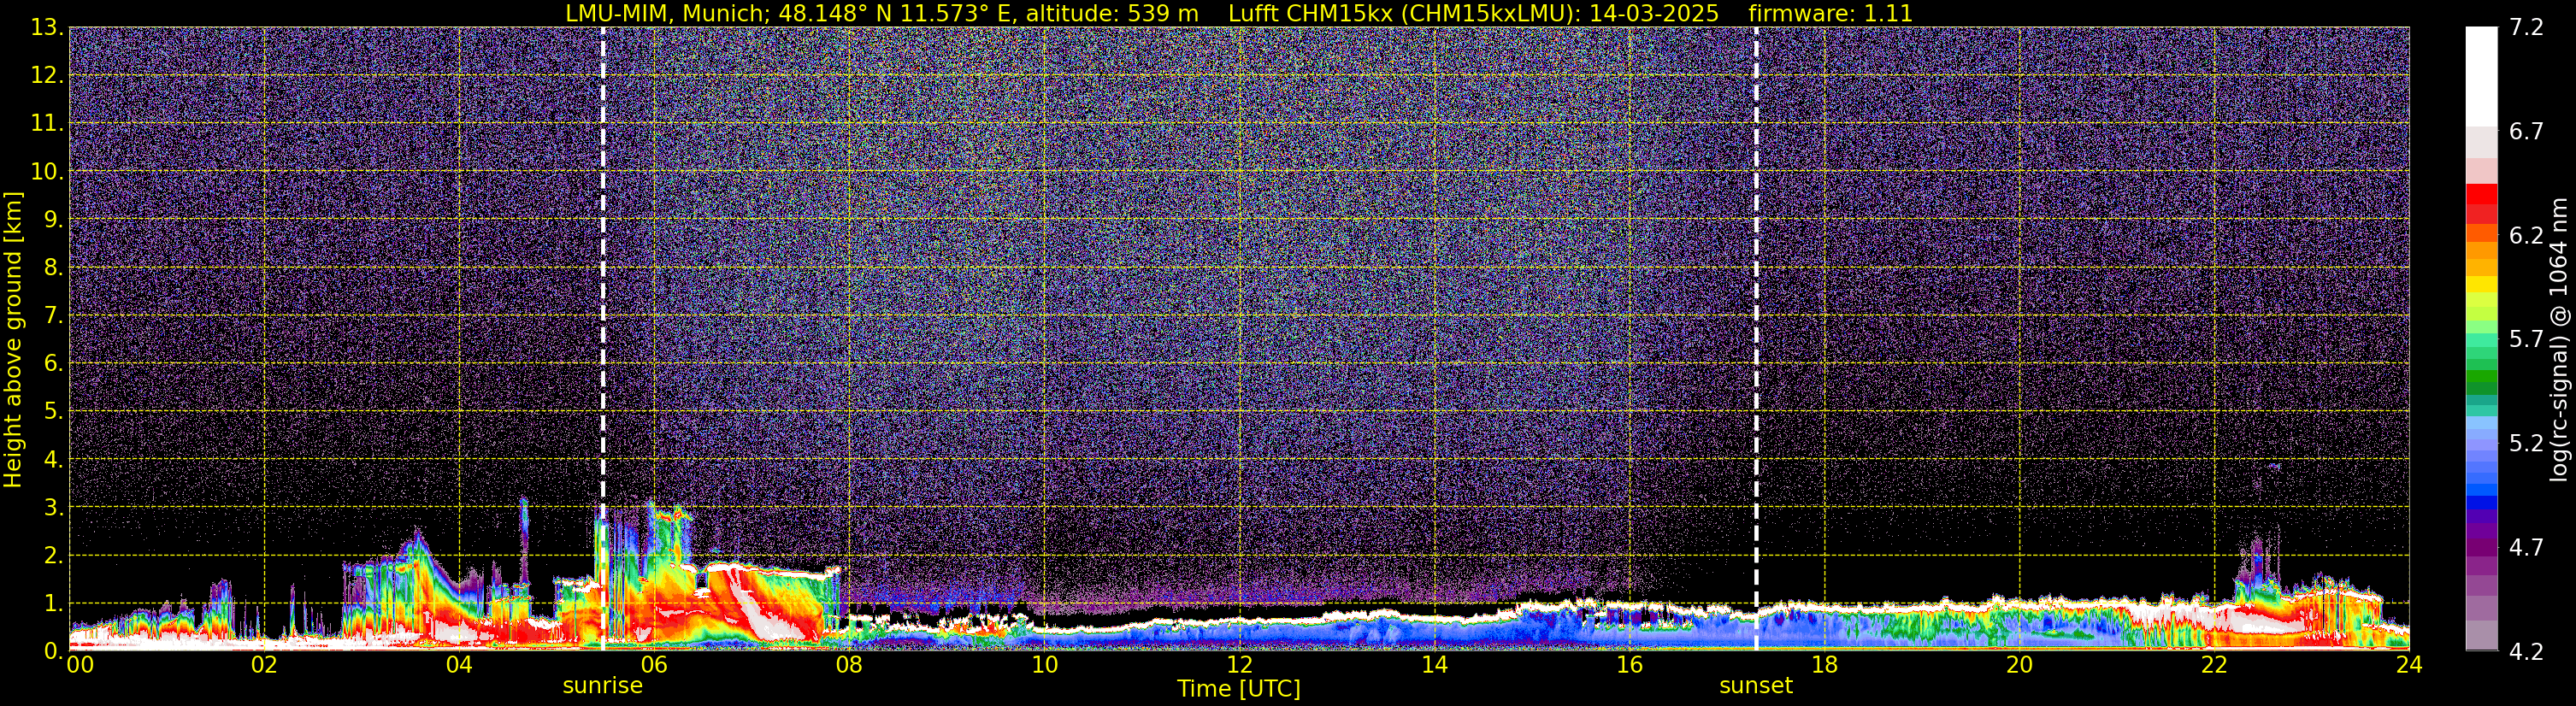Click the '13.' height axis tick label
2576x706 pixels.
(x=46, y=27)
